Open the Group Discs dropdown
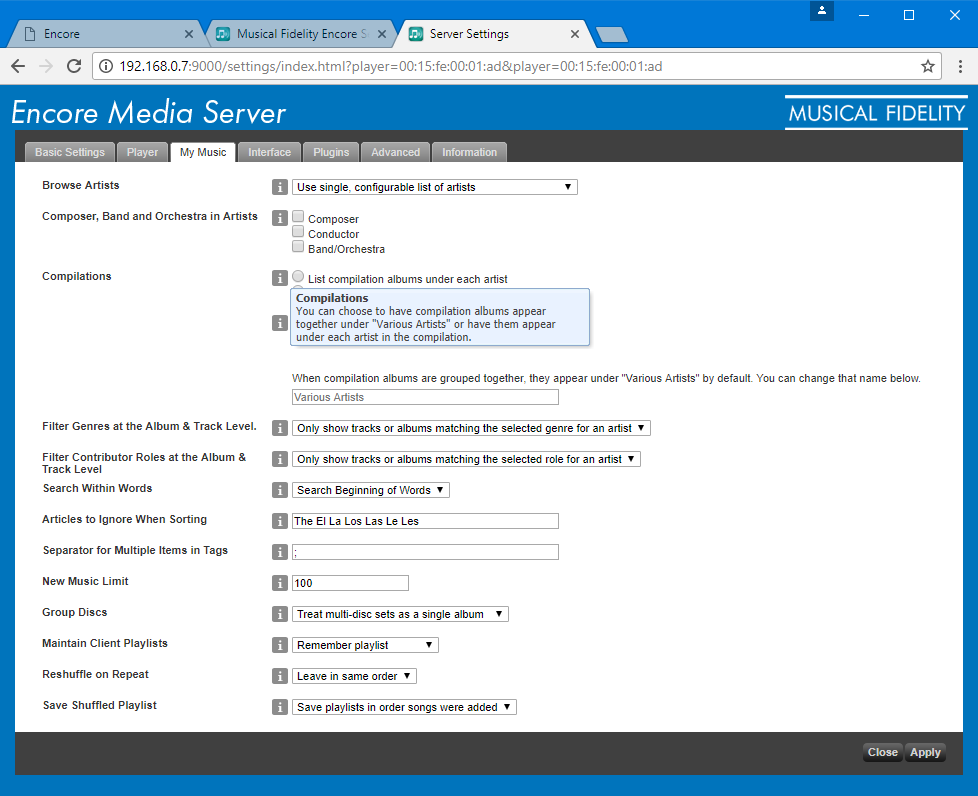This screenshot has height=796, width=978. pyautogui.click(x=400, y=614)
